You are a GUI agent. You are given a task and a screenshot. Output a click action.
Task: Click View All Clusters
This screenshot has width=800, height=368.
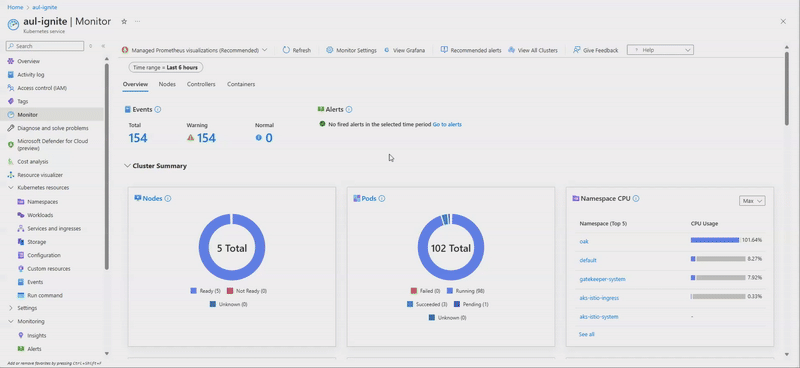[533, 50]
